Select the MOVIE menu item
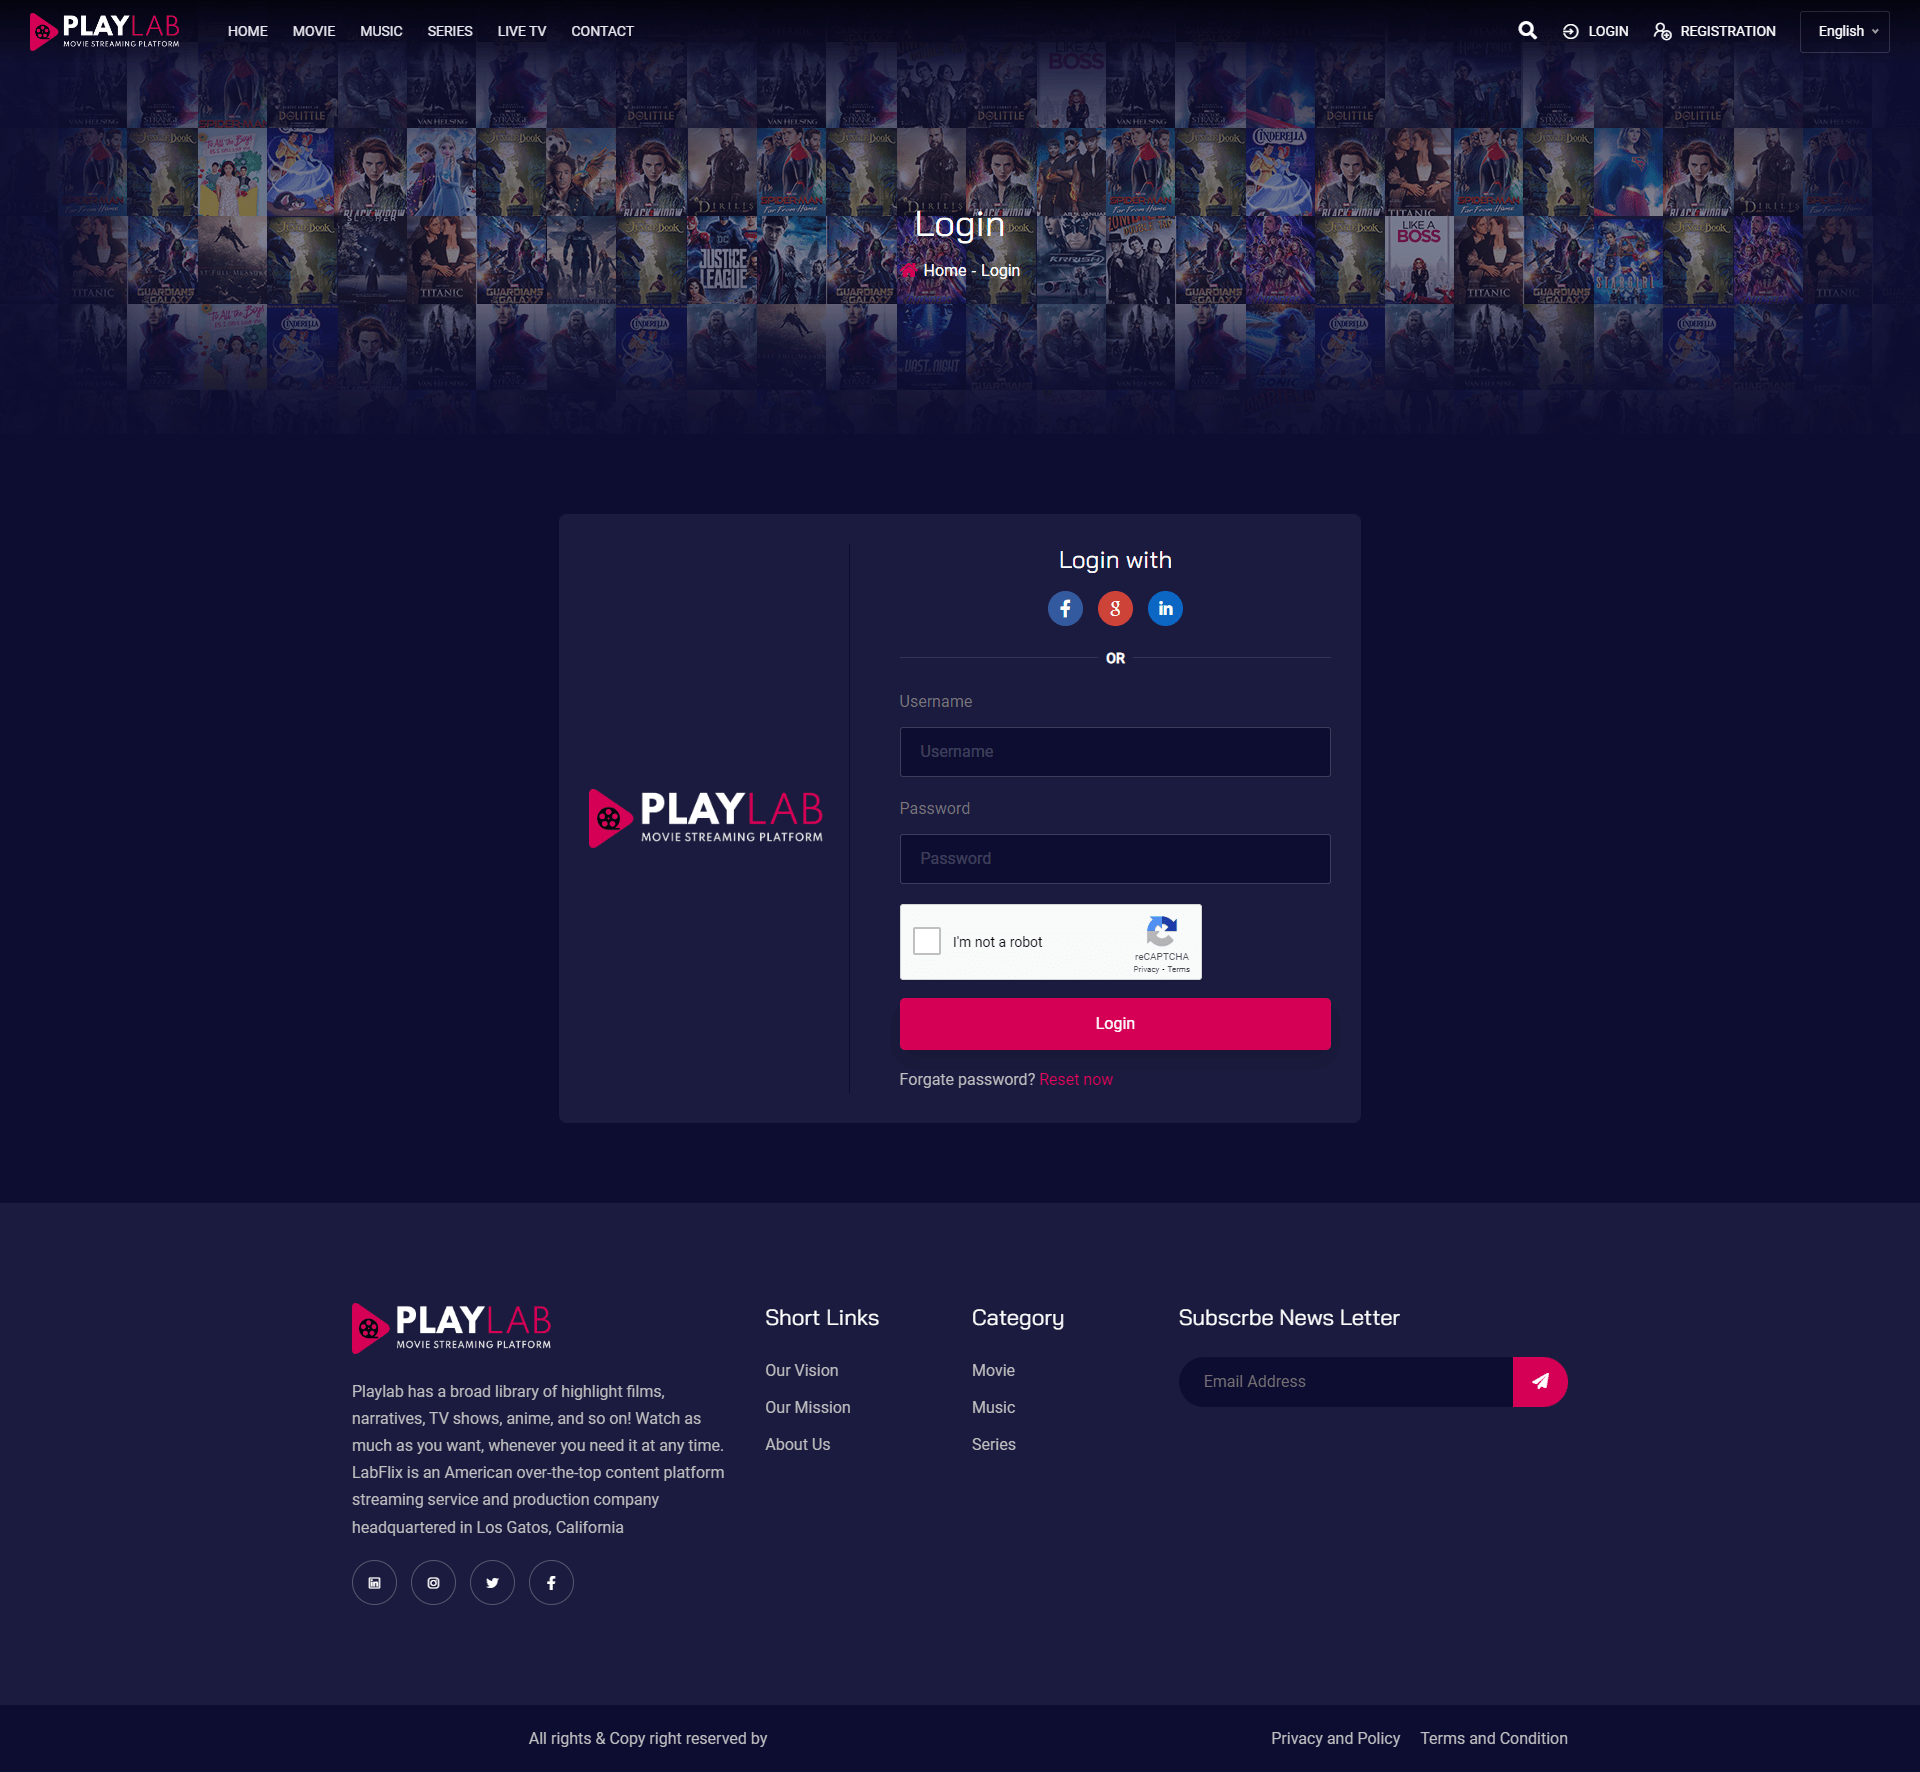This screenshot has height=1772, width=1920. [x=311, y=30]
